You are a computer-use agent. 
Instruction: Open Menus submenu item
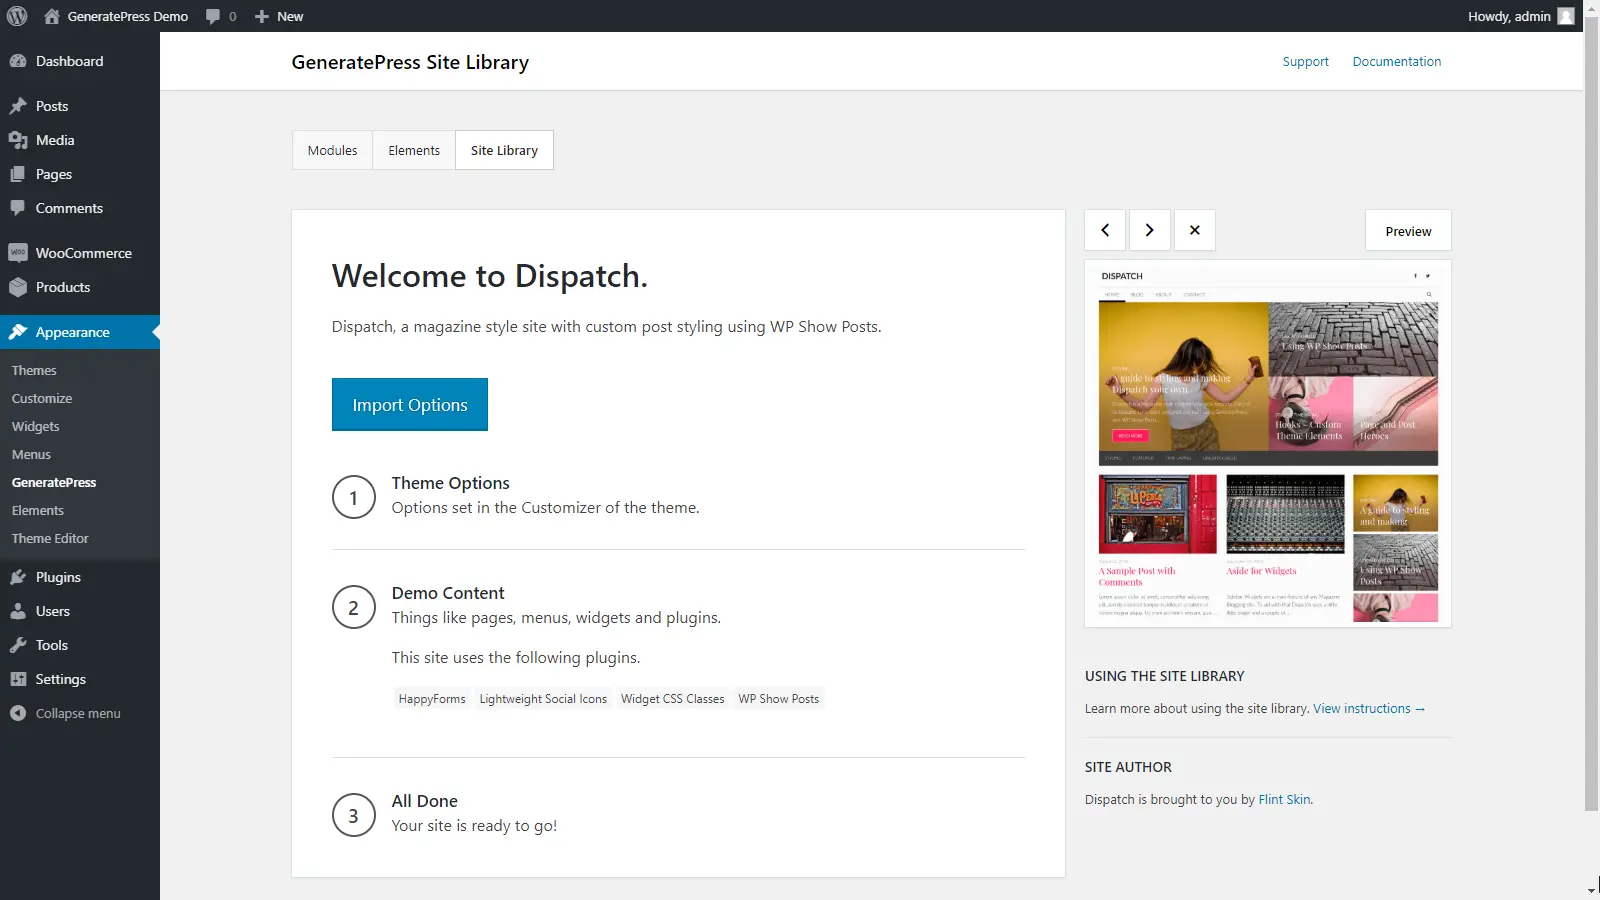click(31, 454)
